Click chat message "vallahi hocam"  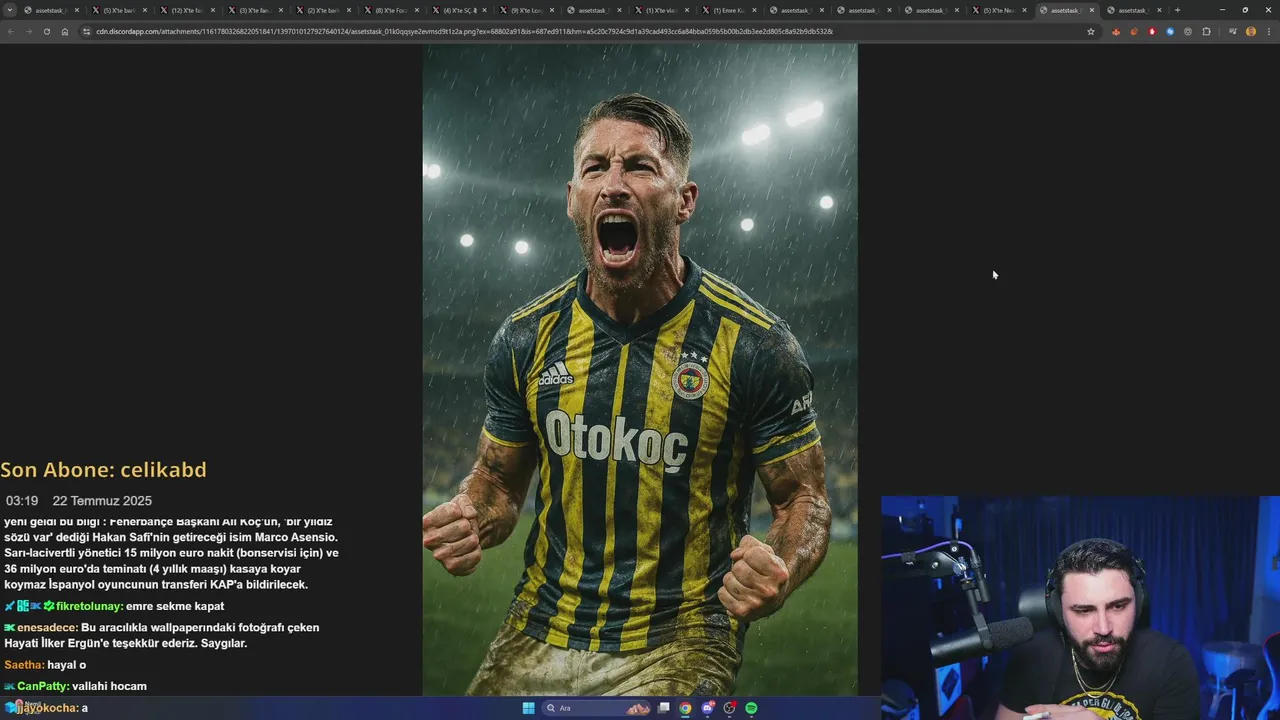pyautogui.click(x=110, y=686)
